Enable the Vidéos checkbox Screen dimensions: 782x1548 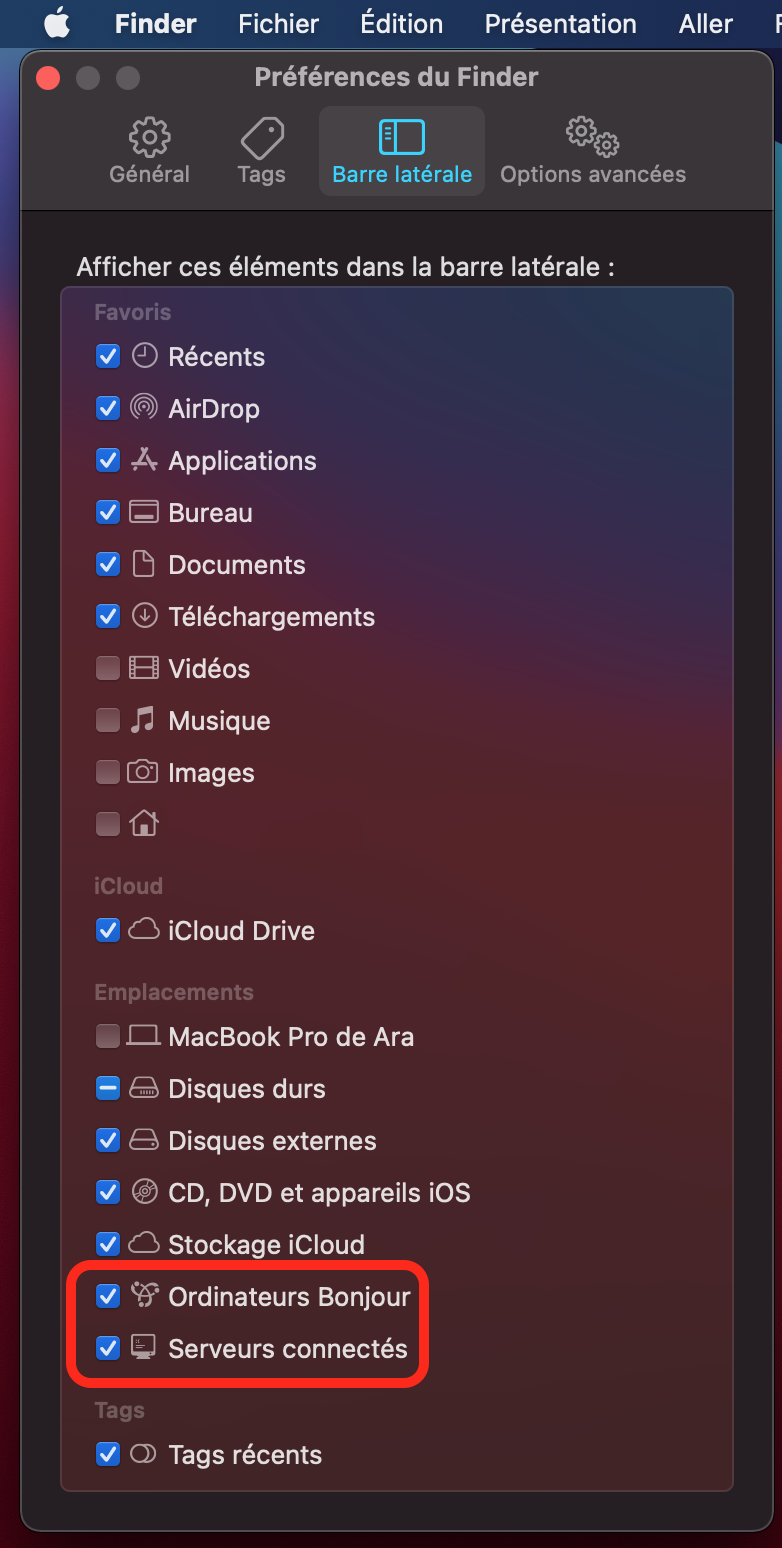pos(108,668)
